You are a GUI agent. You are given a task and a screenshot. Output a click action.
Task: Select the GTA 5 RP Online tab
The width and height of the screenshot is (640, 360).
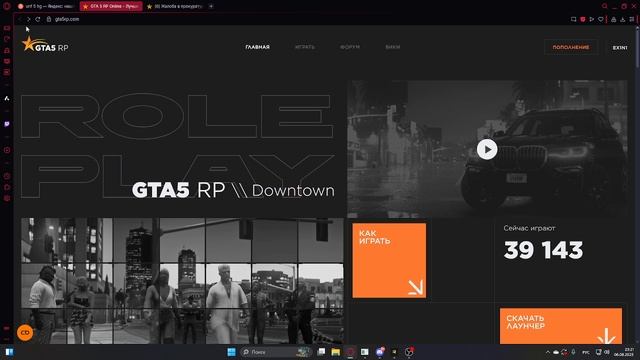pyautogui.click(x=111, y=6)
